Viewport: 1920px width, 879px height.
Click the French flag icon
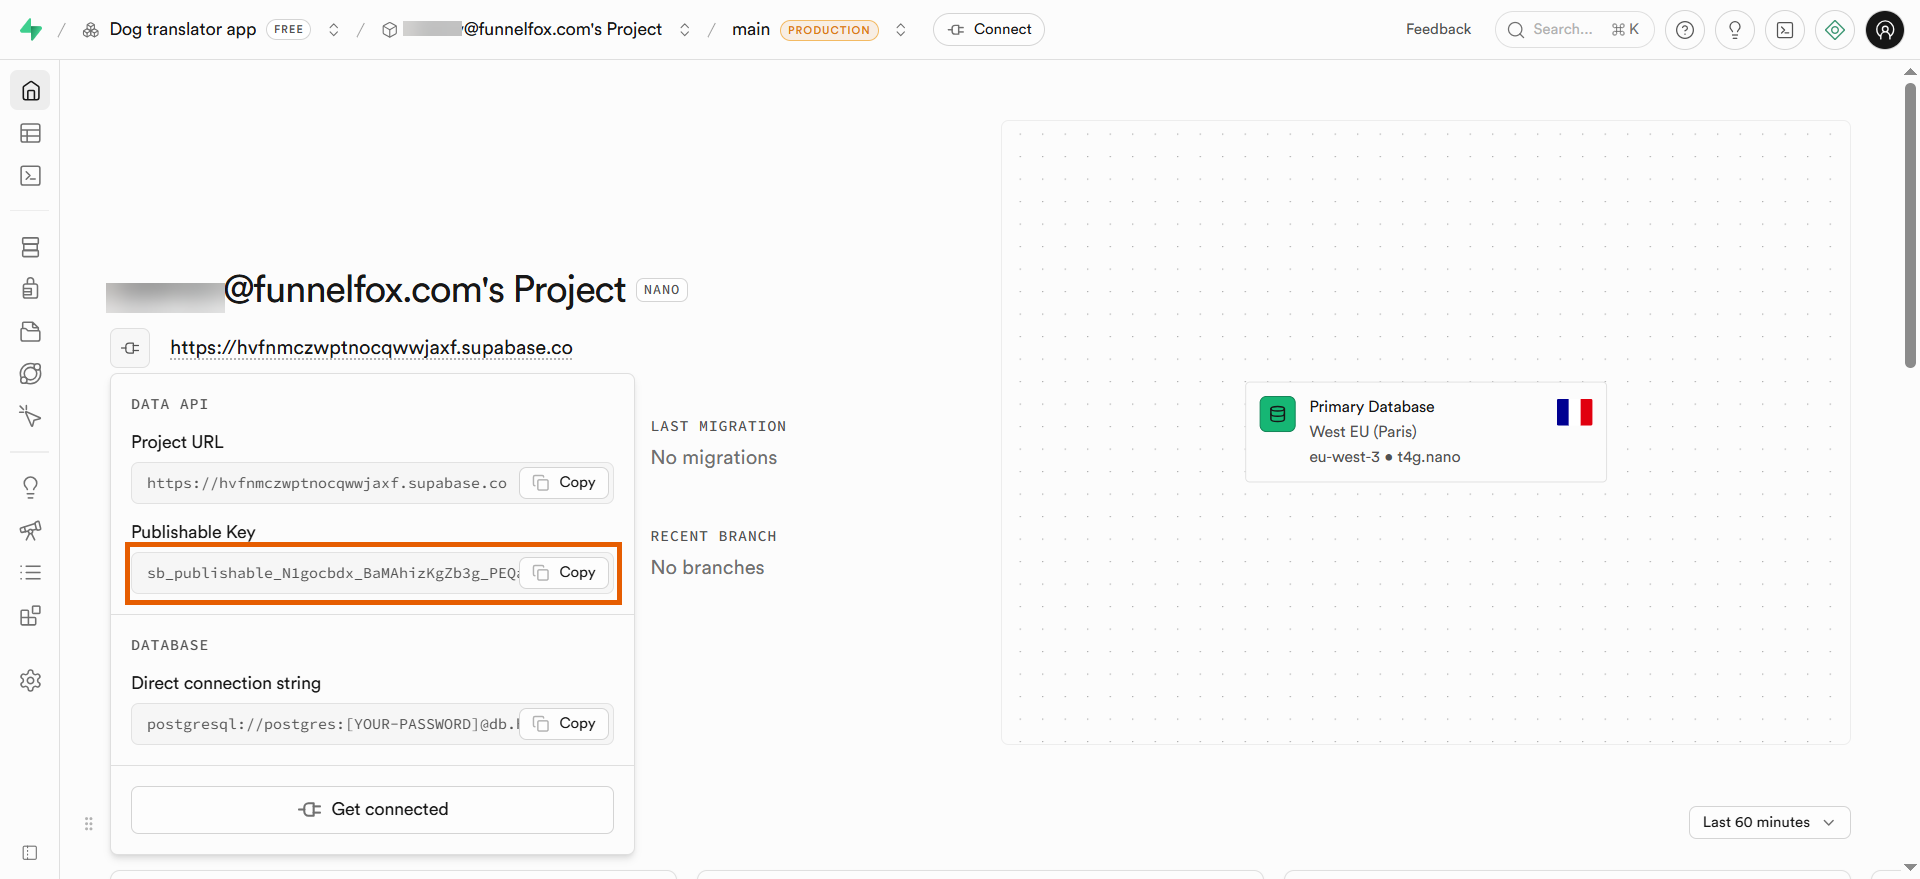click(1574, 413)
